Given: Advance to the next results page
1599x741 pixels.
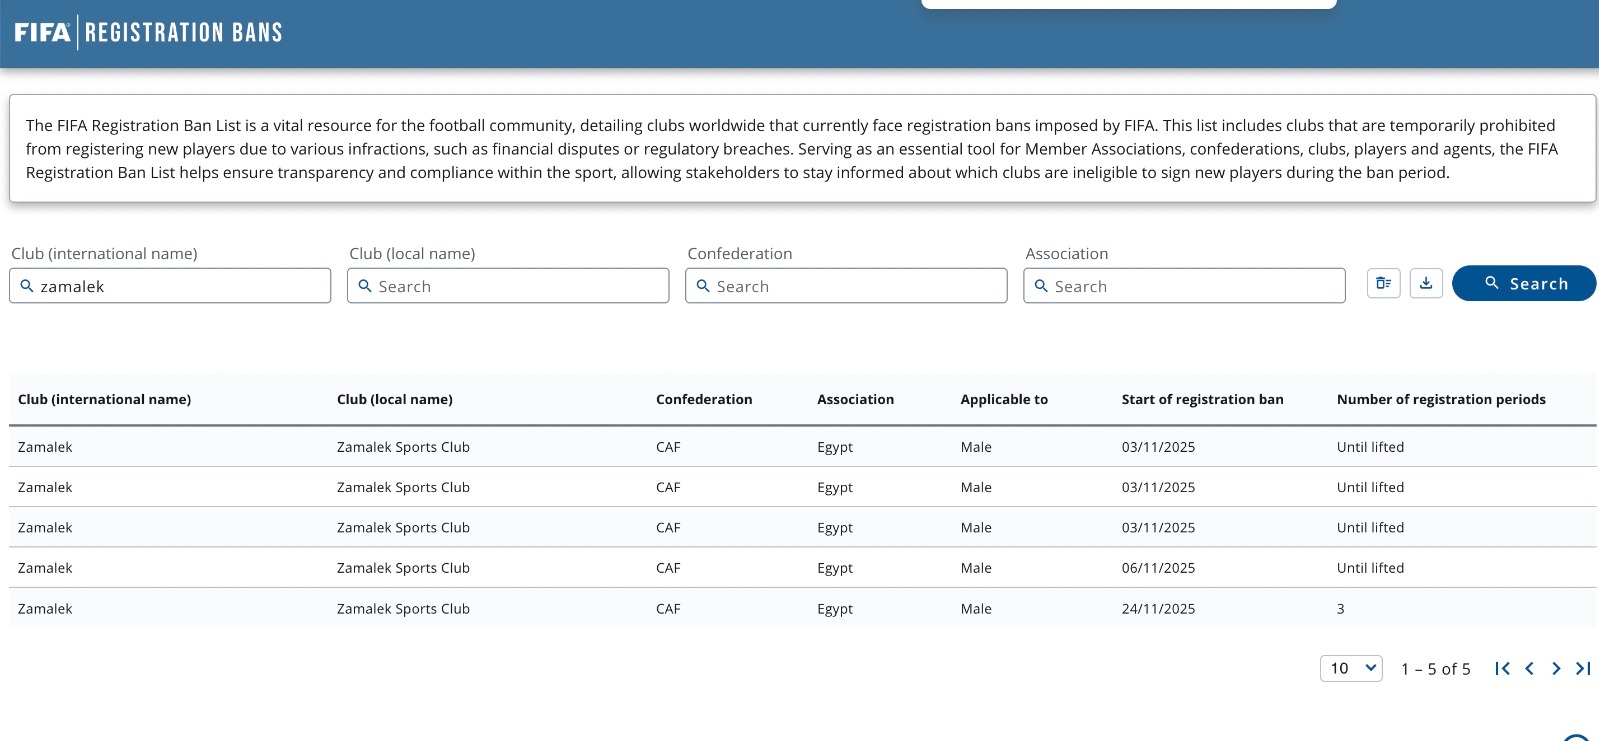Looking at the screenshot, I should (x=1556, y=669).
